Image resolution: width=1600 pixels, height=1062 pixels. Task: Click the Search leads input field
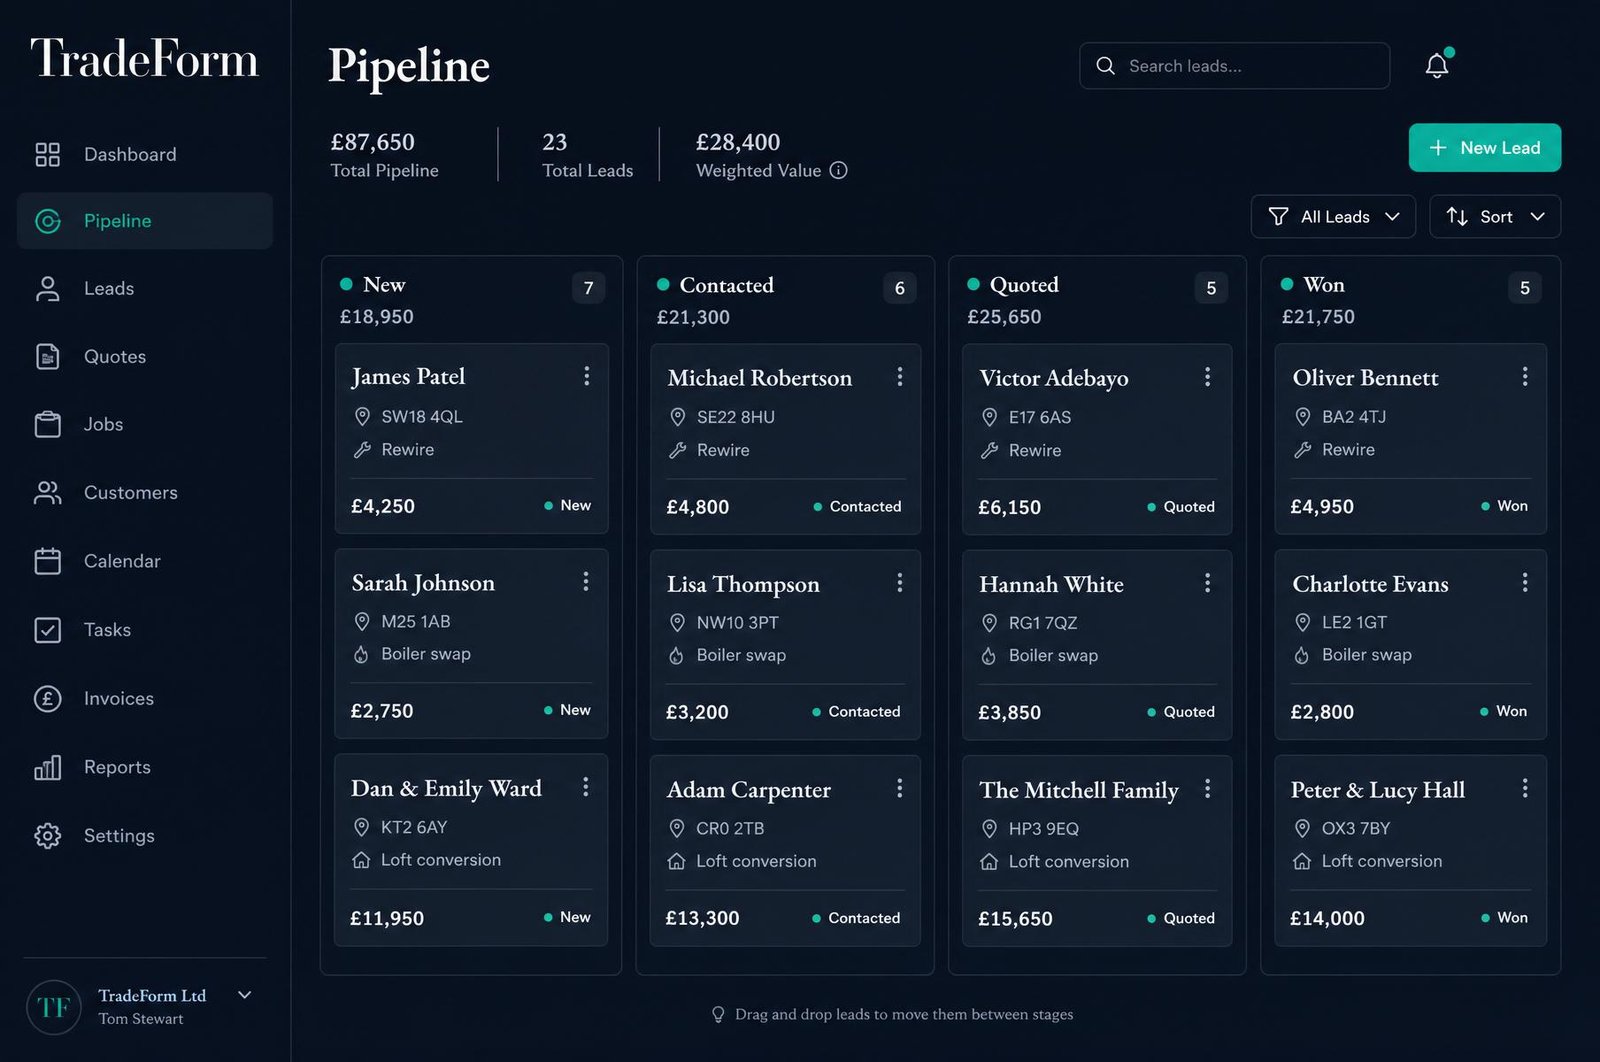[1235, 66]
